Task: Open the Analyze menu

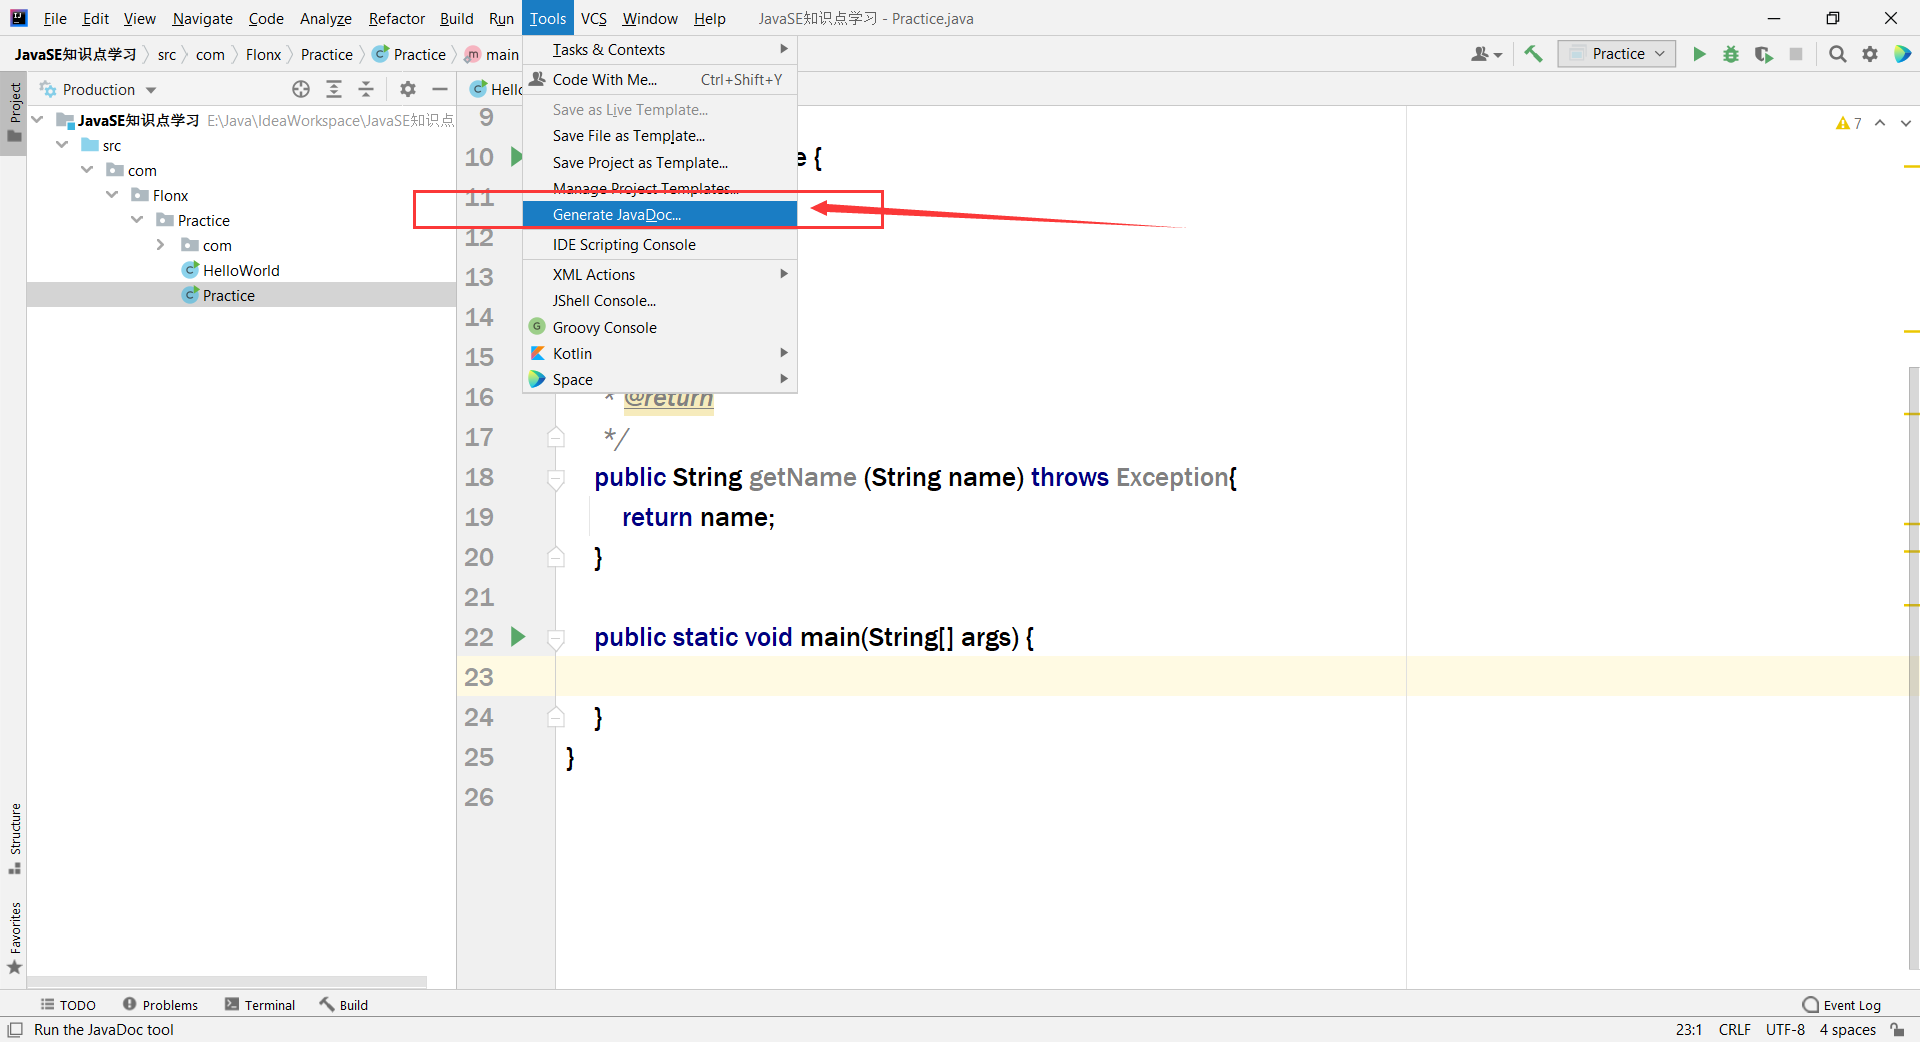Action: coord(325,18)
